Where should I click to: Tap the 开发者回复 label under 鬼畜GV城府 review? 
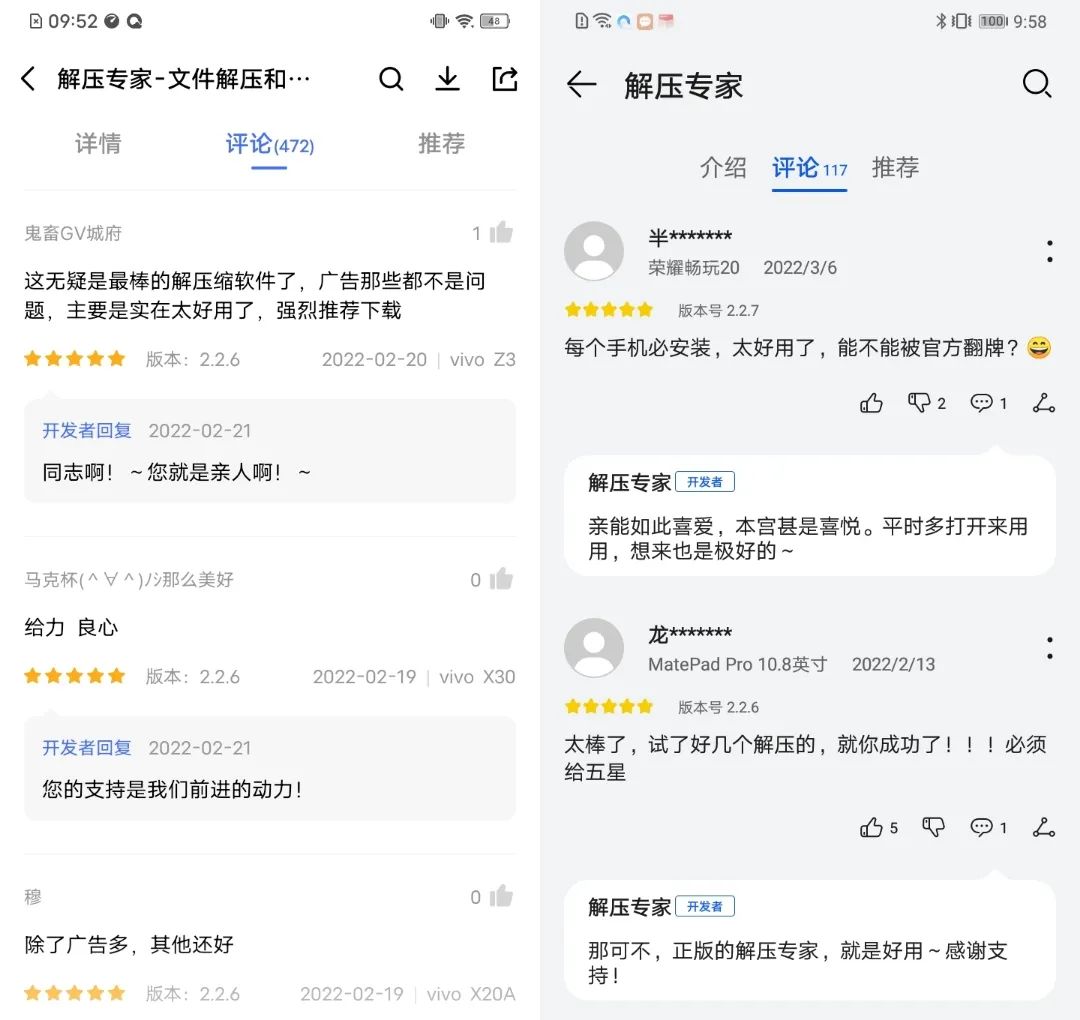point(86,430)
